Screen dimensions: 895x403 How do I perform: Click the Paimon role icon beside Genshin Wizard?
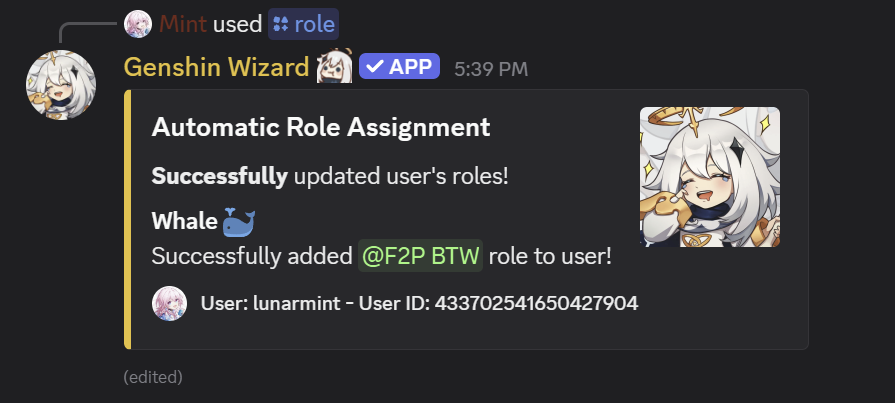334,68
